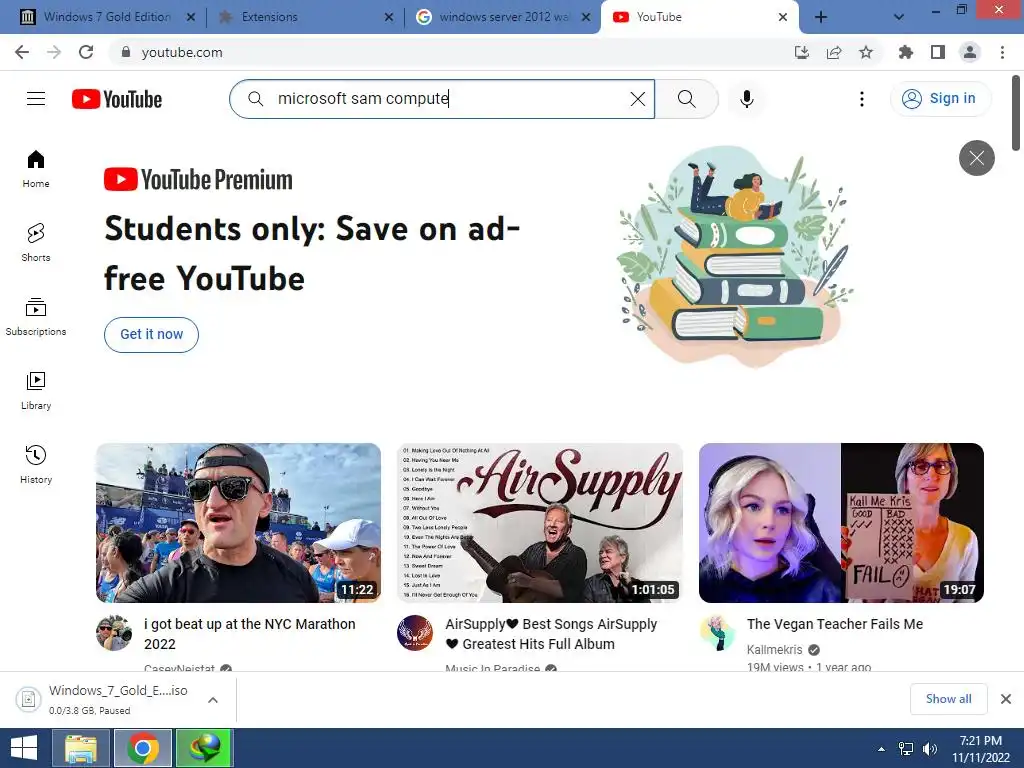Click title 'i got beat up at the NYC Marathon 2022'
The height and width of the screenshot is (768, 1024).
(249, 633)
